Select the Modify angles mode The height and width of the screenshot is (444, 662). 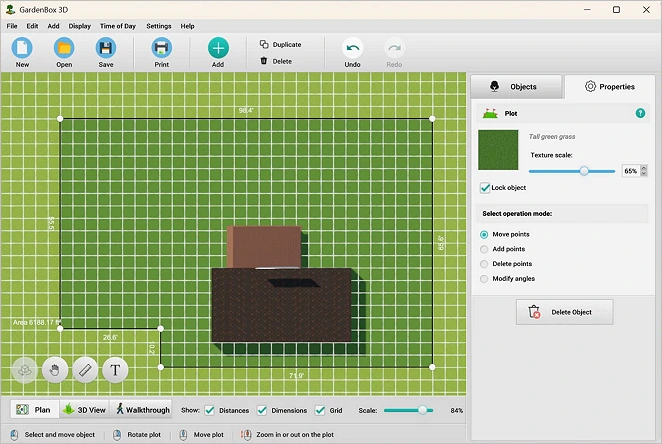(484, 279)
